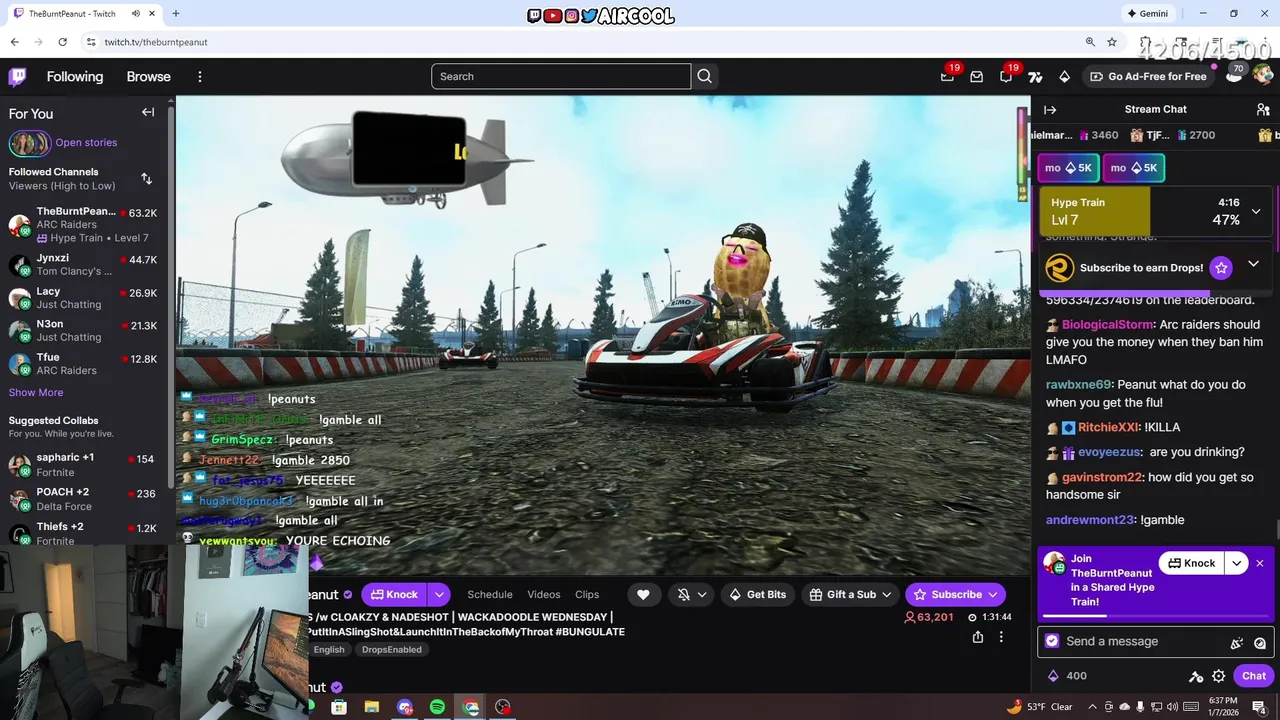
Task: Go to the Browse tab
Action: (x=149, y=77)
